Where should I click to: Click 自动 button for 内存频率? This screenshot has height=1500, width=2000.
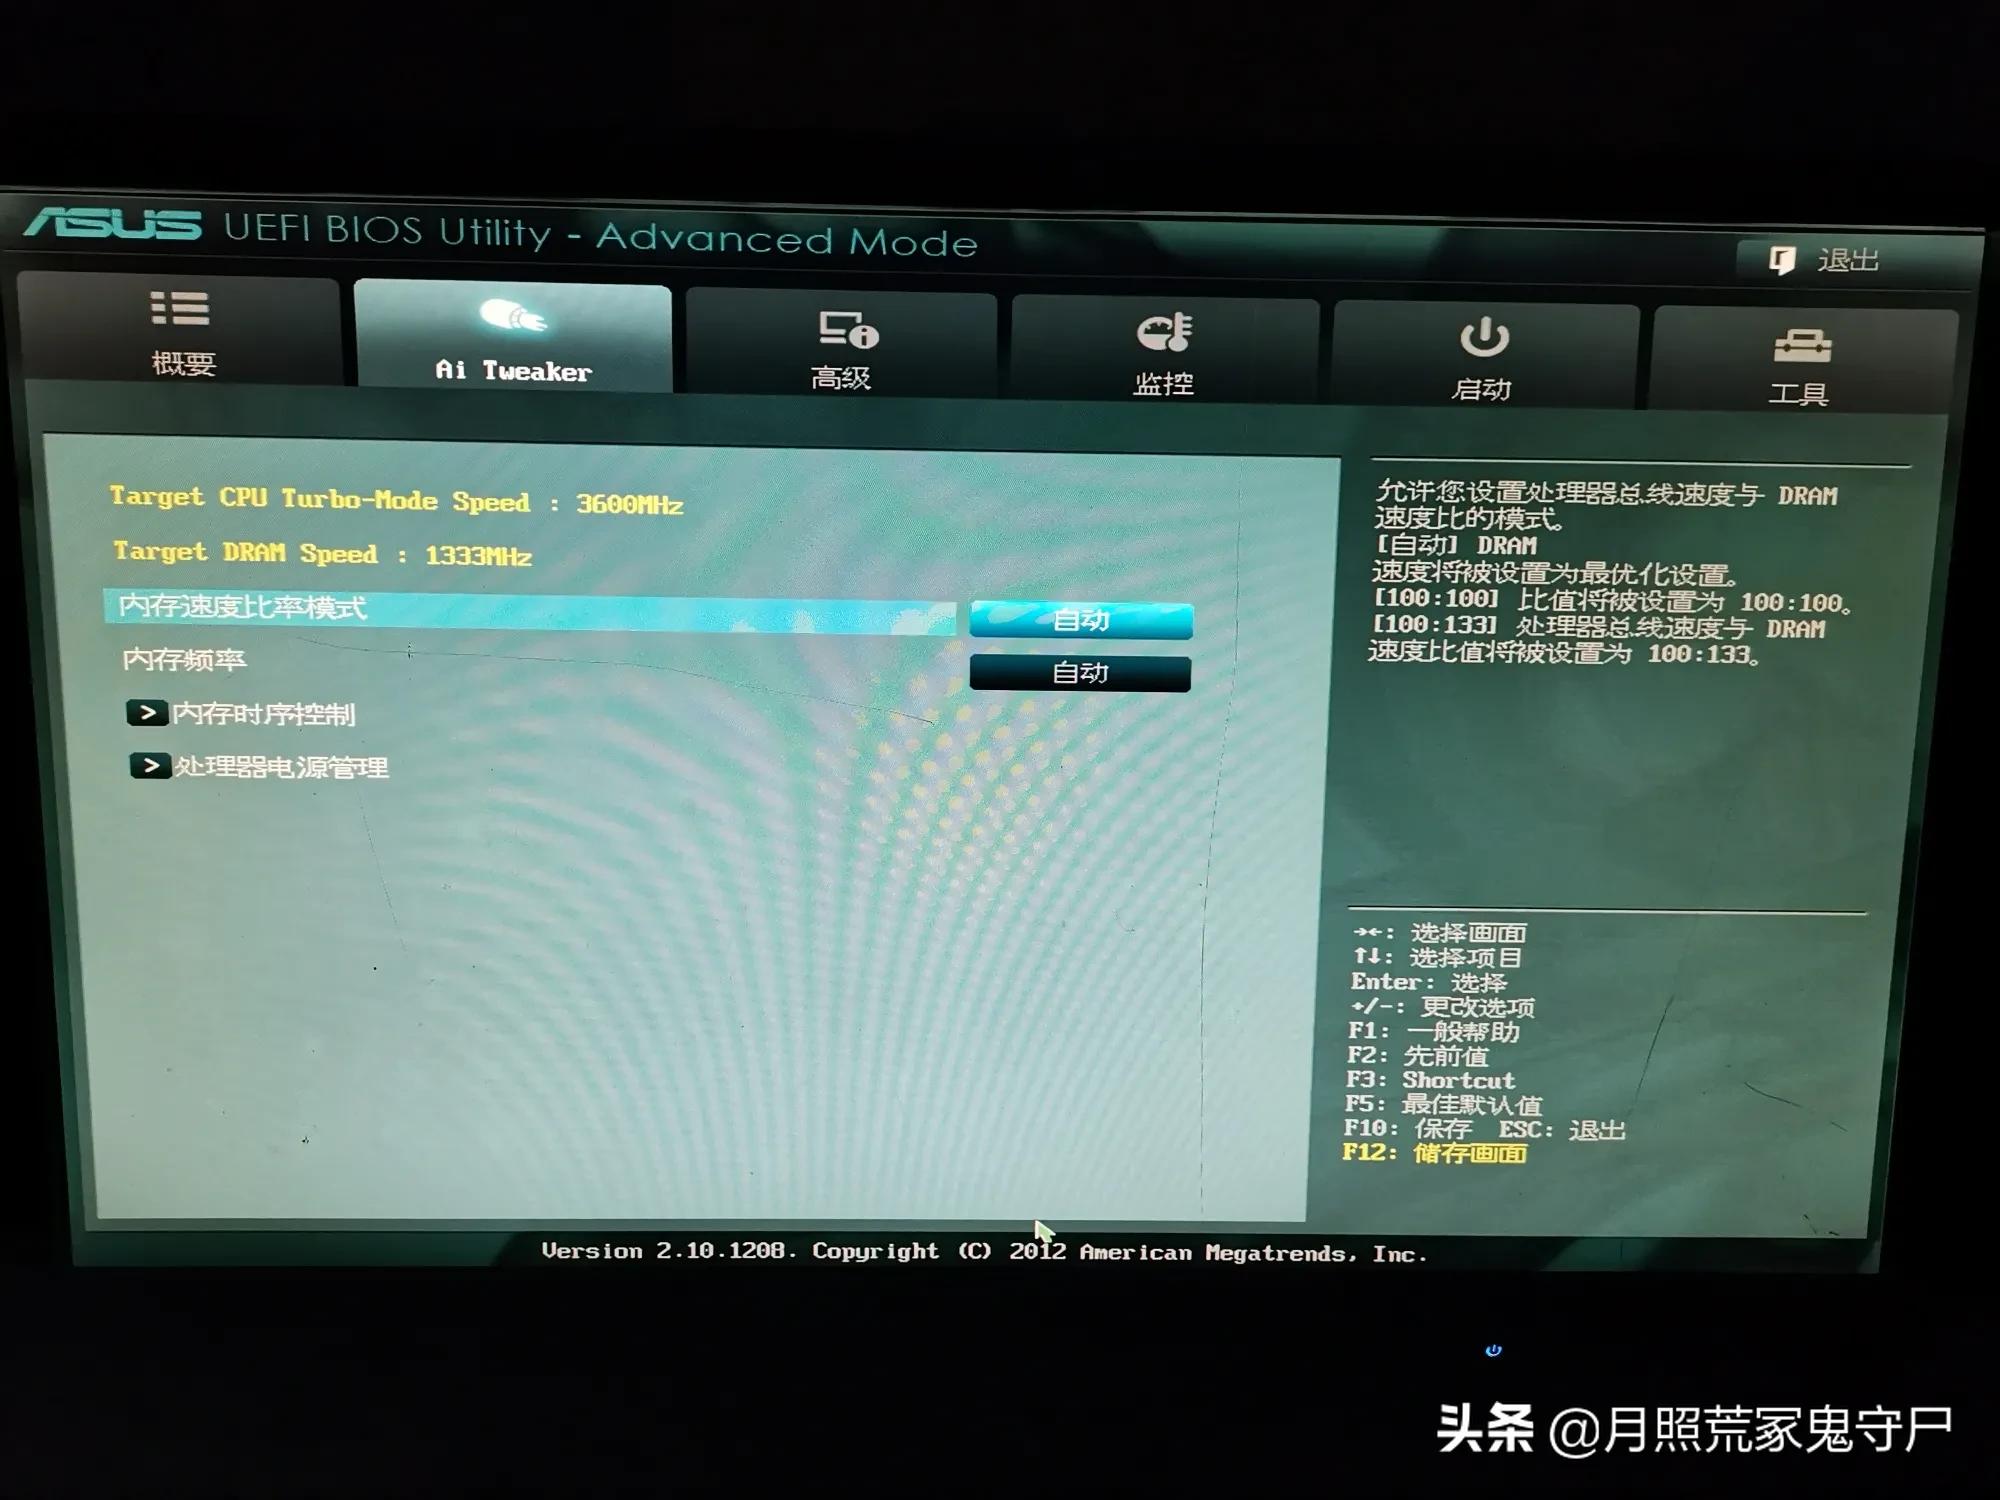(1077, 670)
